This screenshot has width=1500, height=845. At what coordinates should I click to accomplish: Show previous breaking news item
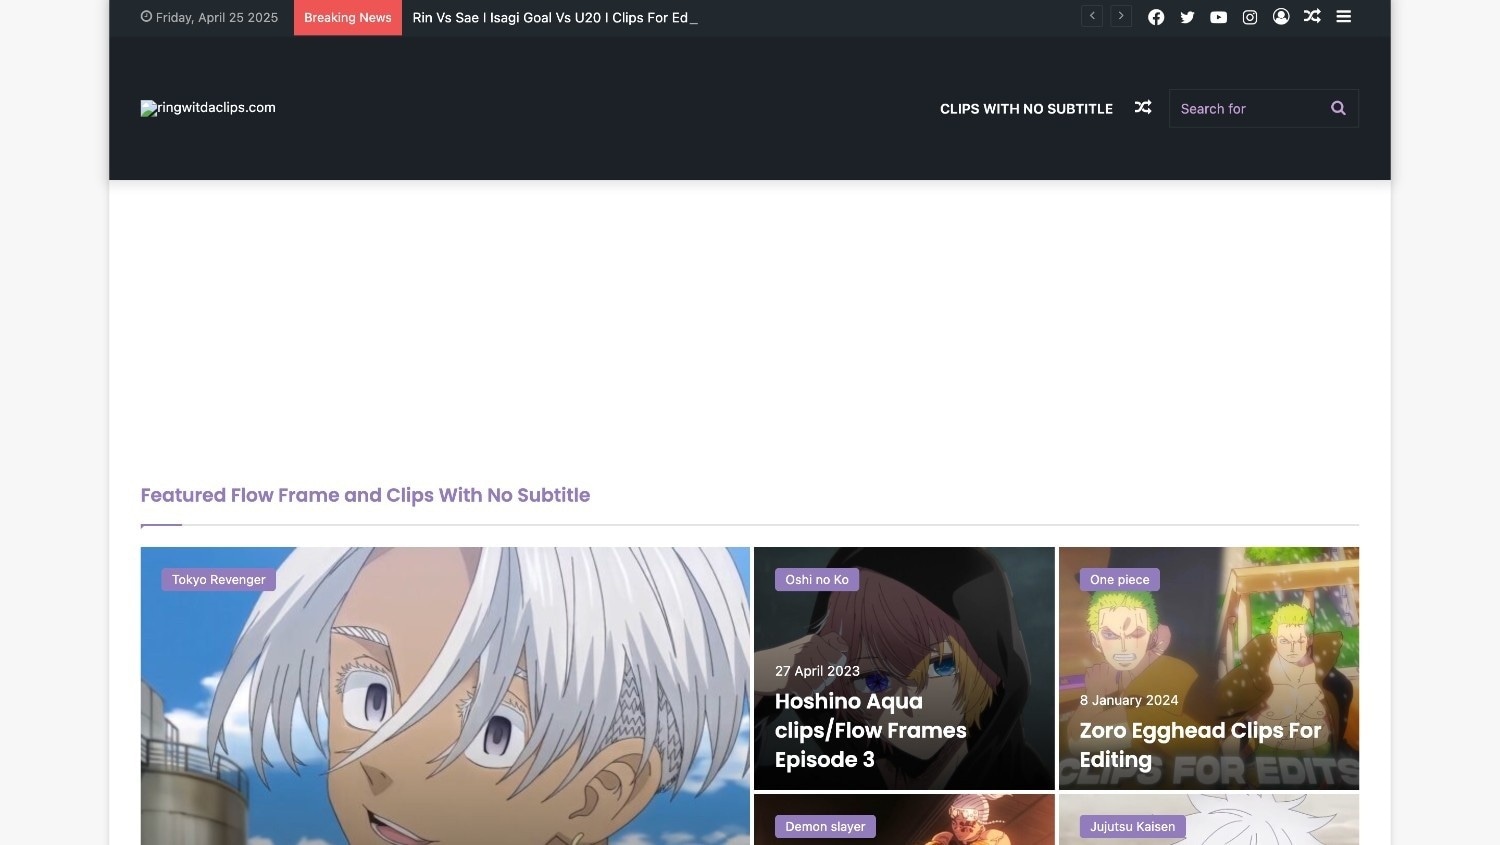click(1092, 16)
